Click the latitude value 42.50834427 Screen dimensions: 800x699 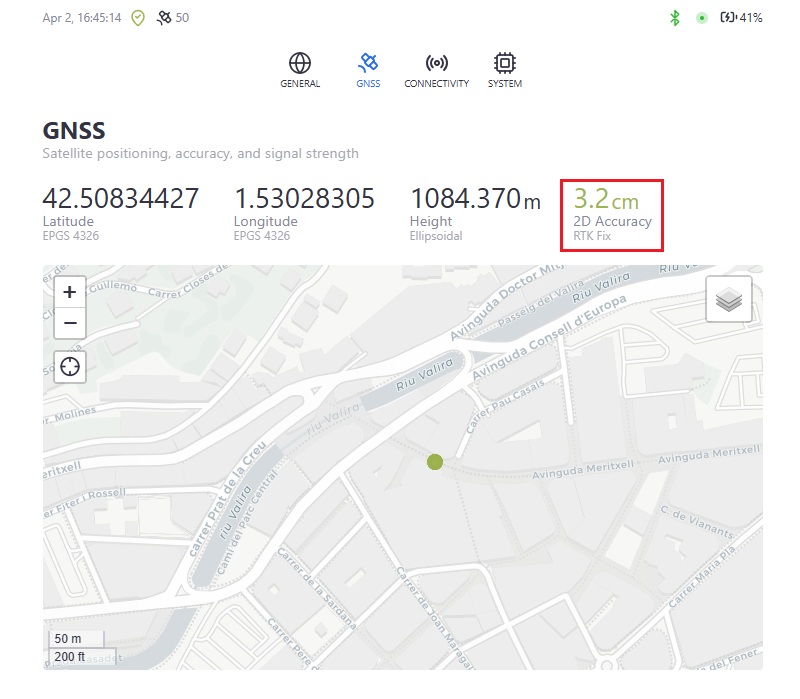(x=121, y=199)
